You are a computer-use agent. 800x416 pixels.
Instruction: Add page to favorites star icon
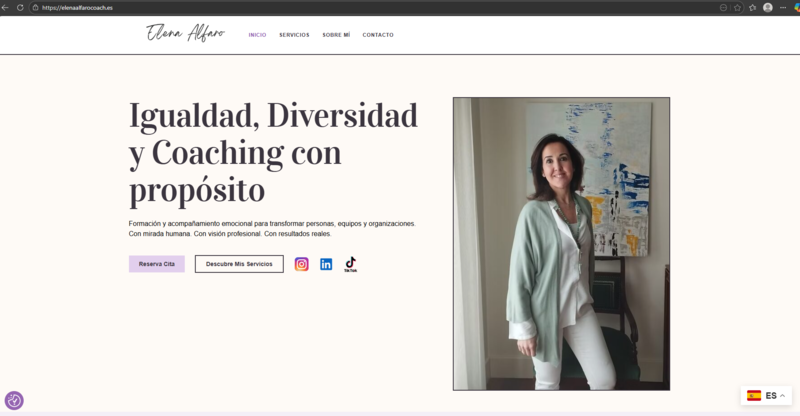[737, 7]
